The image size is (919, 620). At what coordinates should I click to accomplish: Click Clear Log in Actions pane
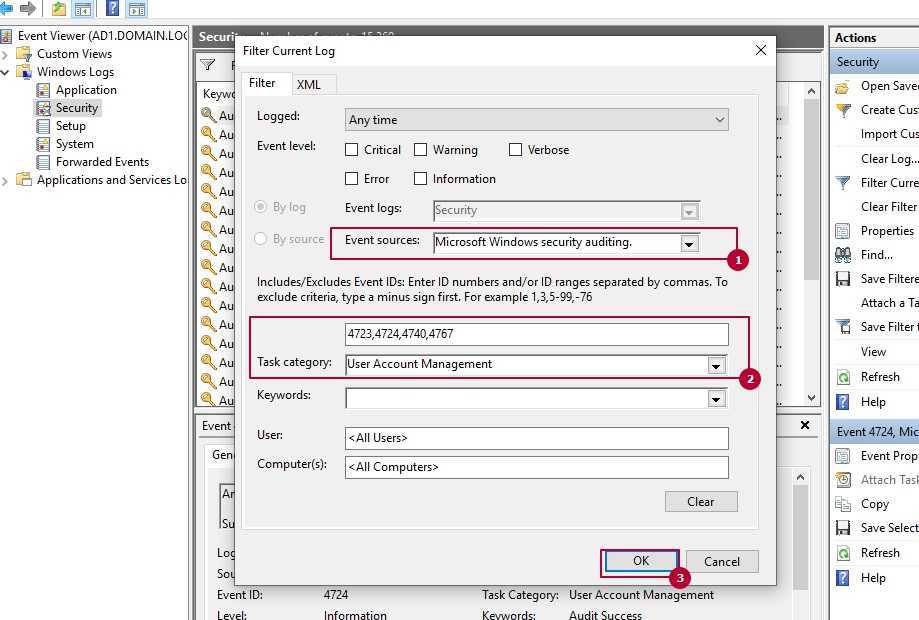tap(890, 159)
